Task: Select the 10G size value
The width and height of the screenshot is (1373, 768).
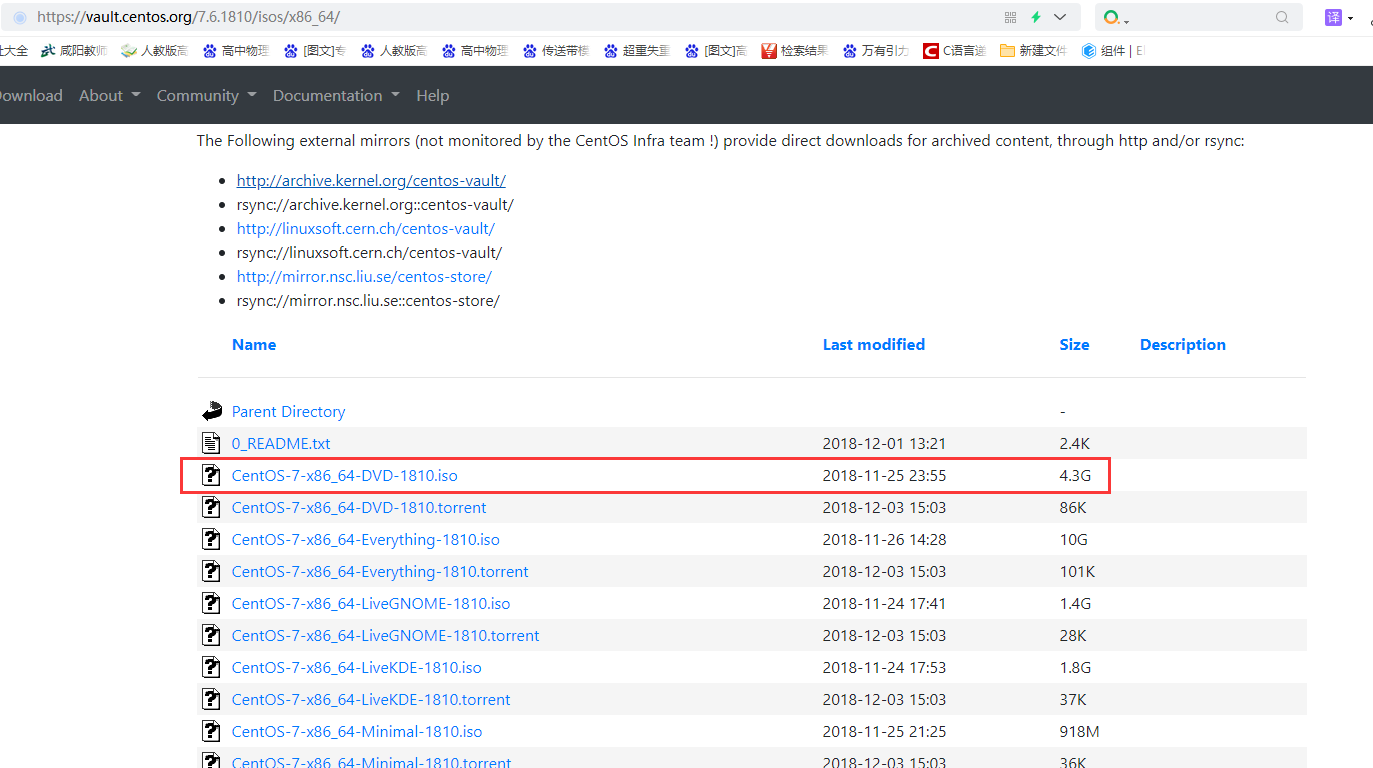Action: pyautogui.click(x=1074, y=540)
